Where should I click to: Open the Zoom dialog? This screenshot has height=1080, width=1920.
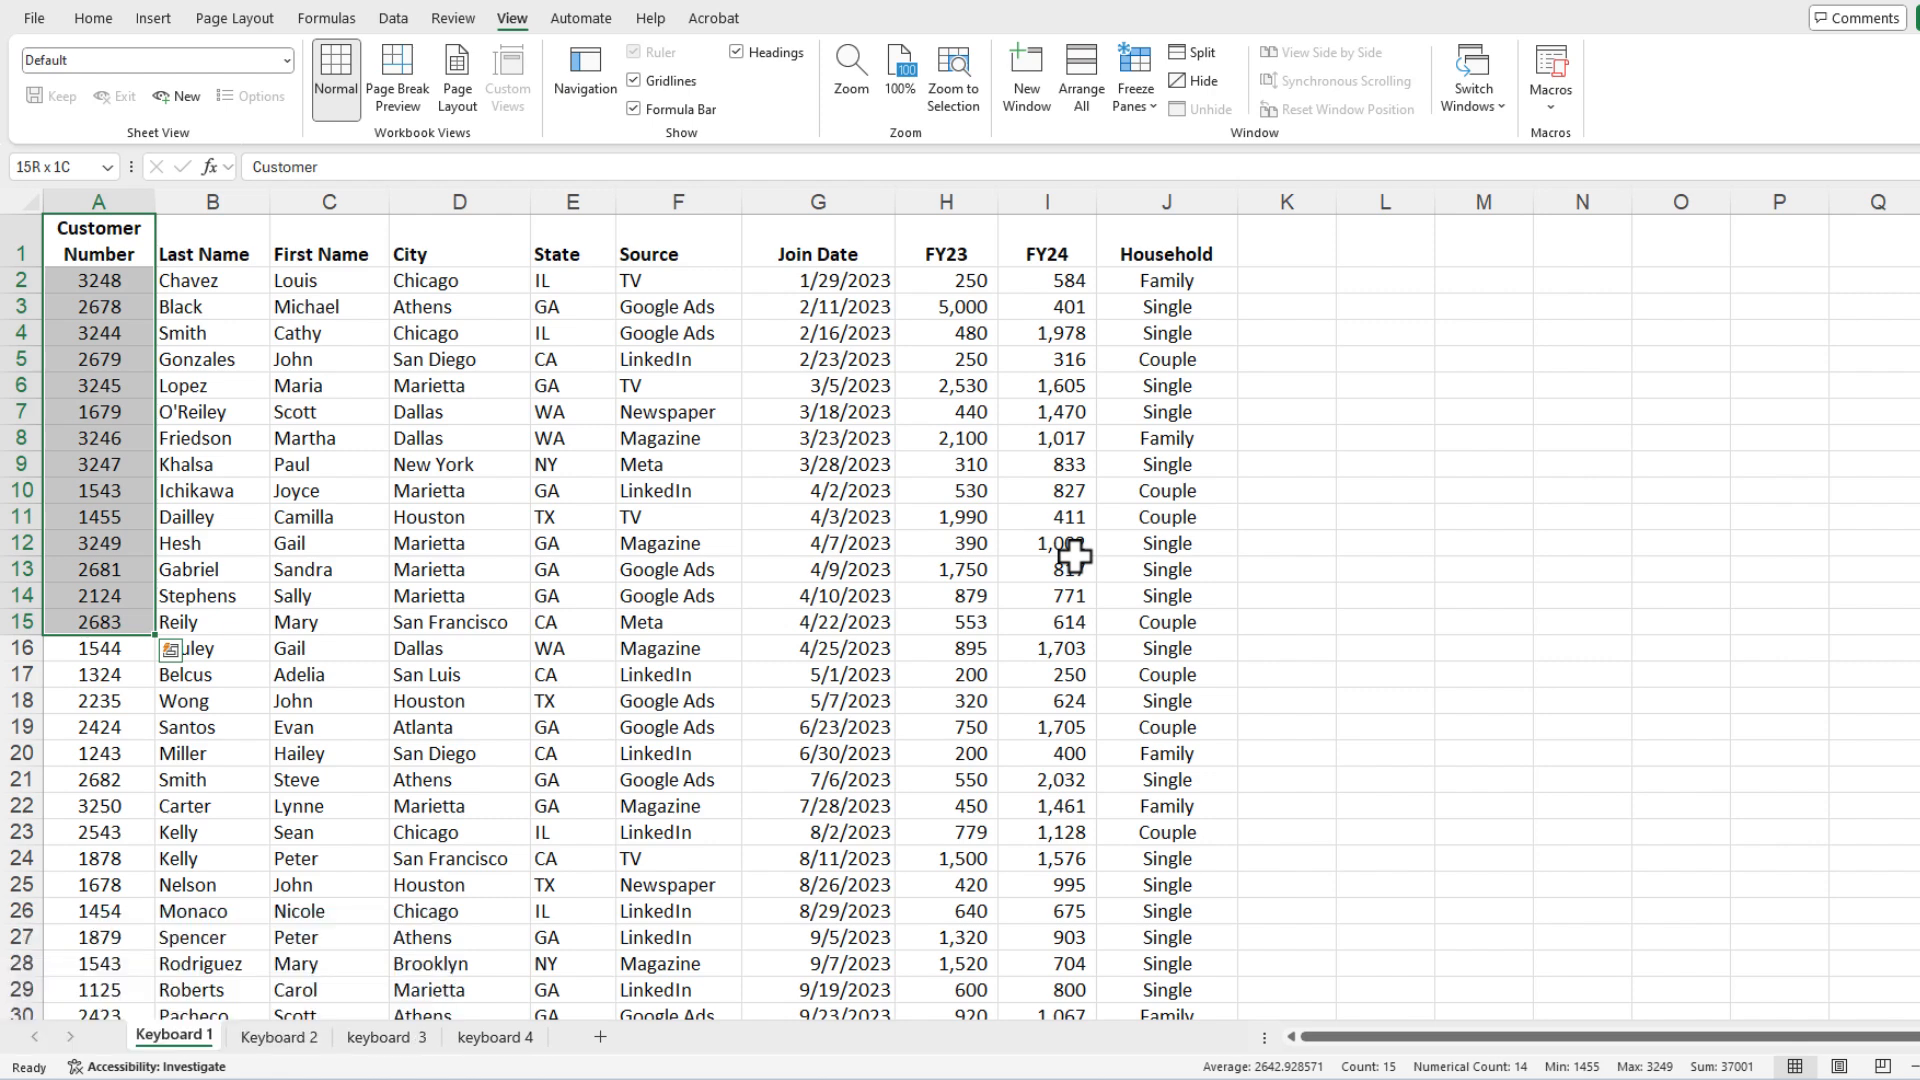tap(851, 70)
